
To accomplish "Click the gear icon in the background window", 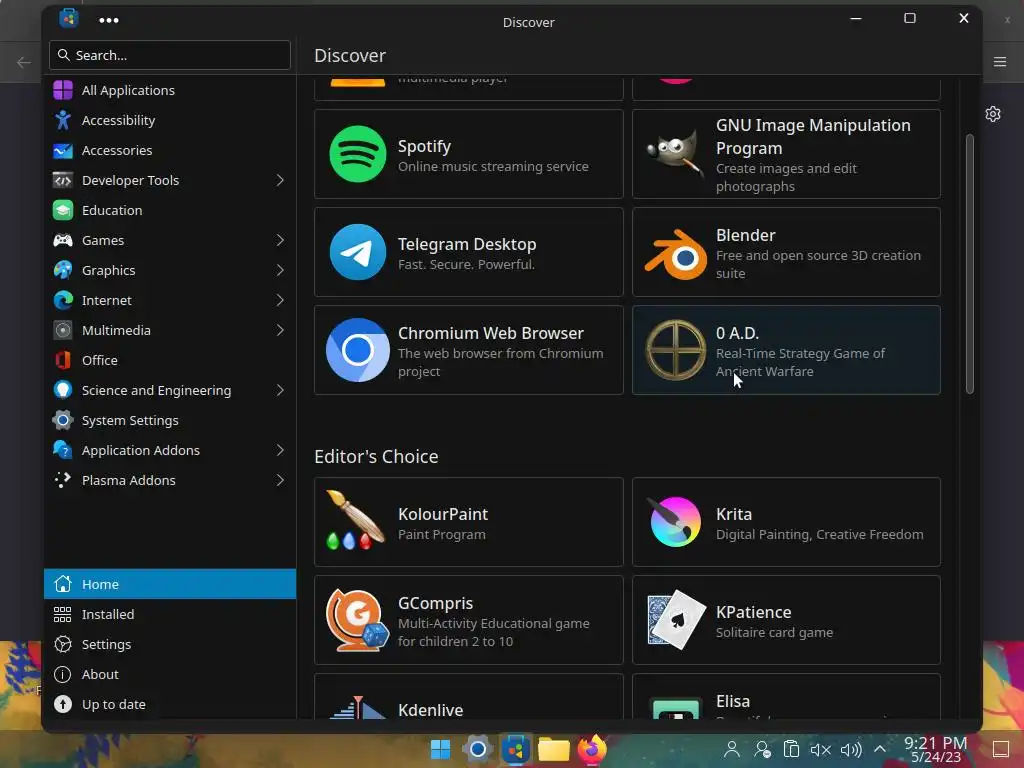I will coord(993,114).
